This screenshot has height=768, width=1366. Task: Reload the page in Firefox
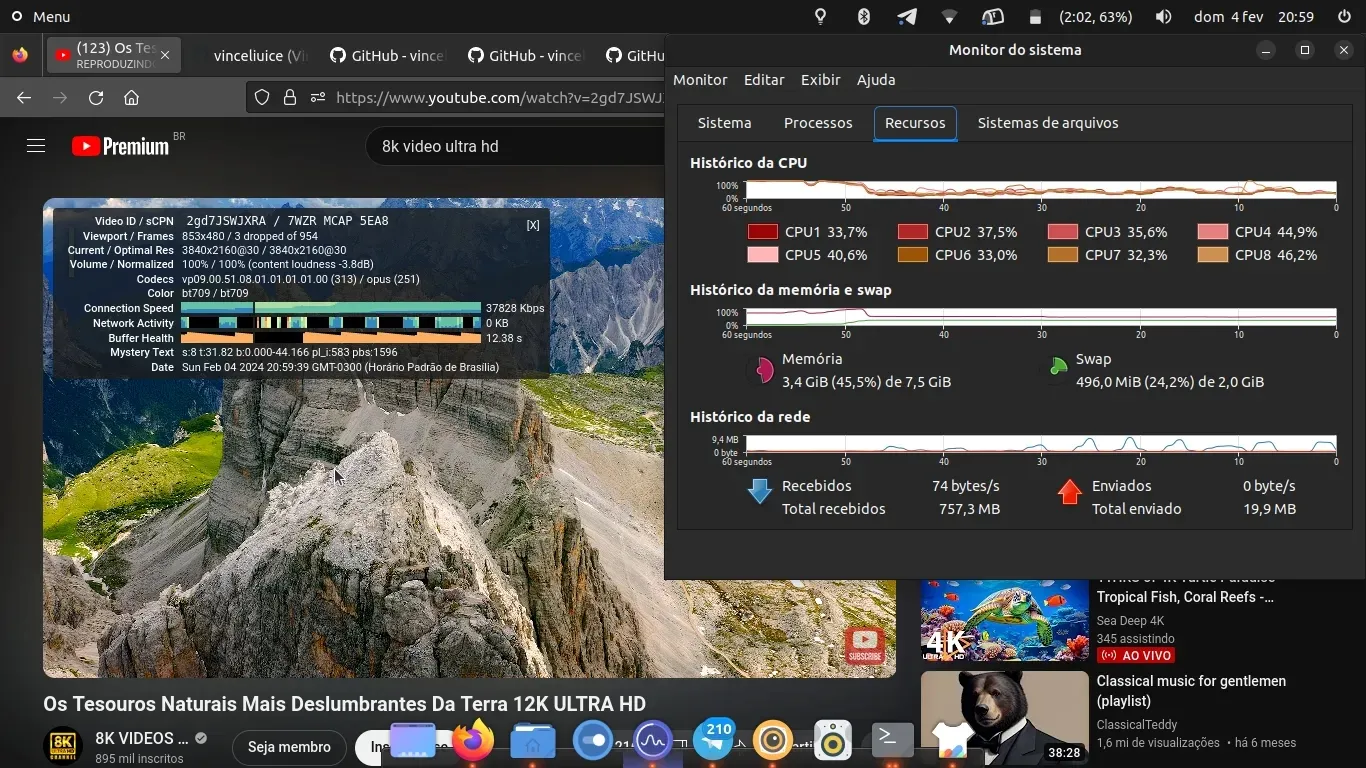coord(96,98)
